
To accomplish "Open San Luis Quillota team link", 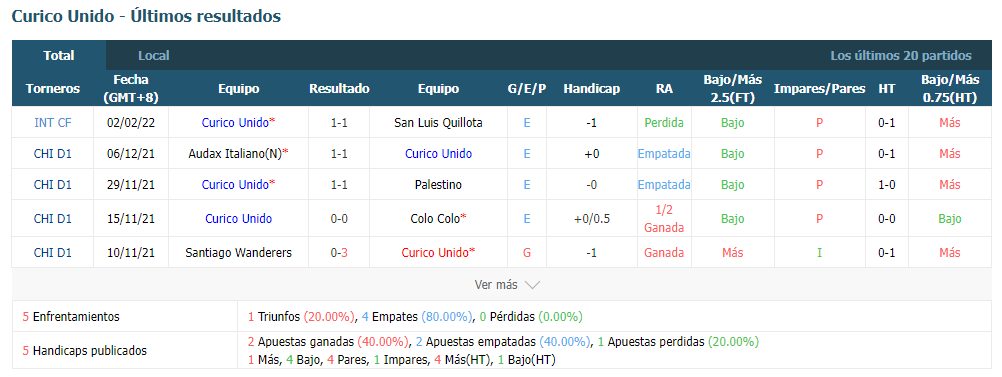I will point(438,123).
